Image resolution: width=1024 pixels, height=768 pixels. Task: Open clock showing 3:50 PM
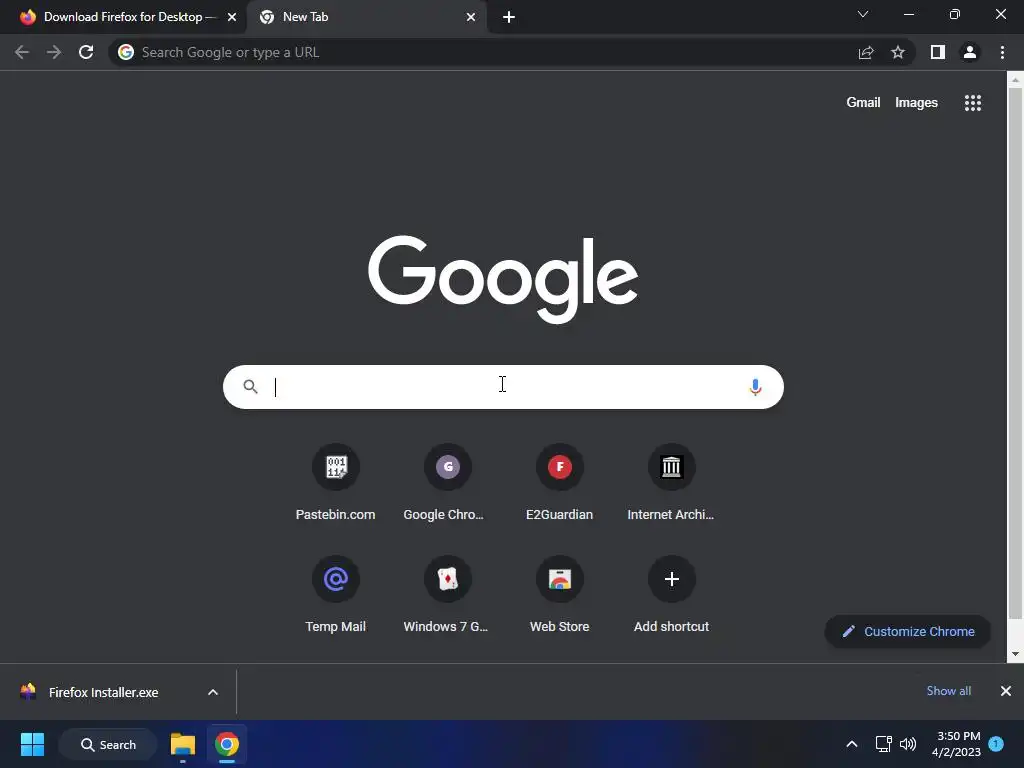click(x=956, y=744)
